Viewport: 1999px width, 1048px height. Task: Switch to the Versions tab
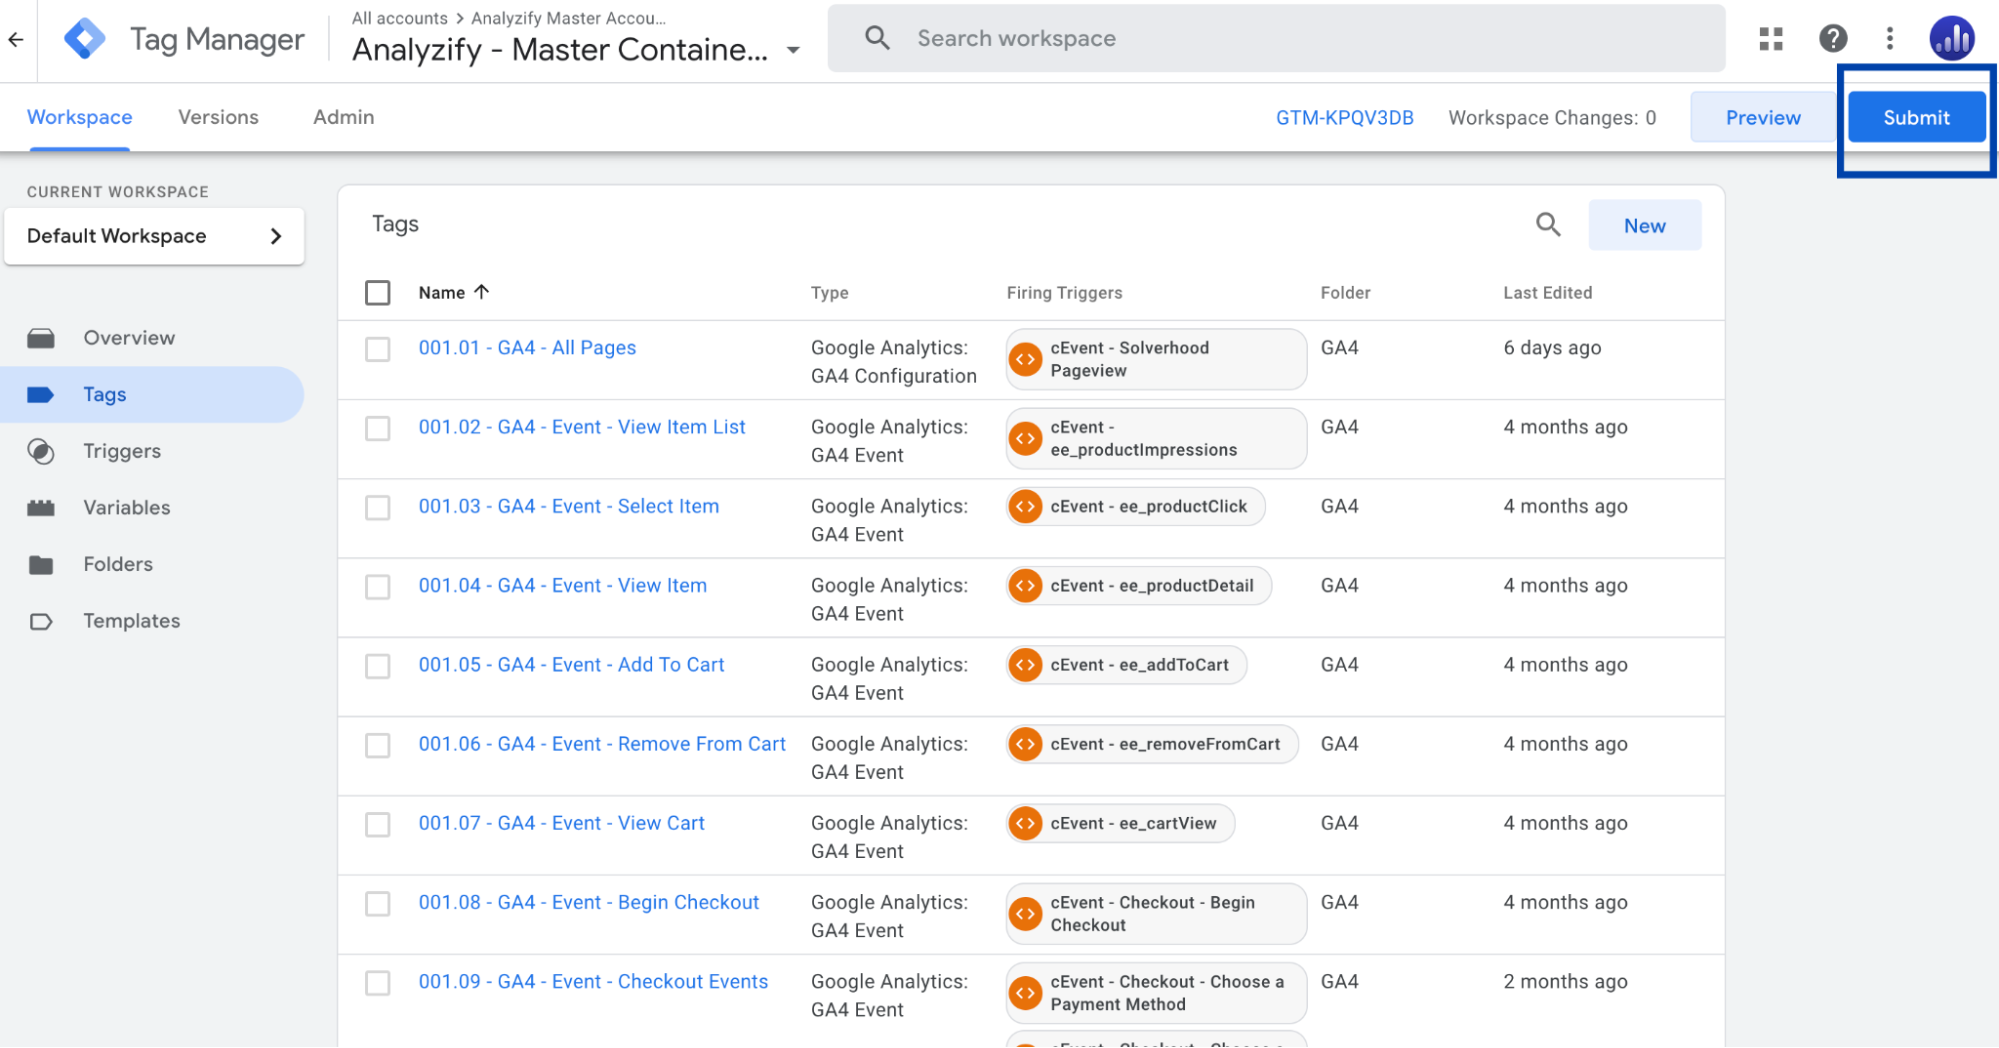click(218, 117)
